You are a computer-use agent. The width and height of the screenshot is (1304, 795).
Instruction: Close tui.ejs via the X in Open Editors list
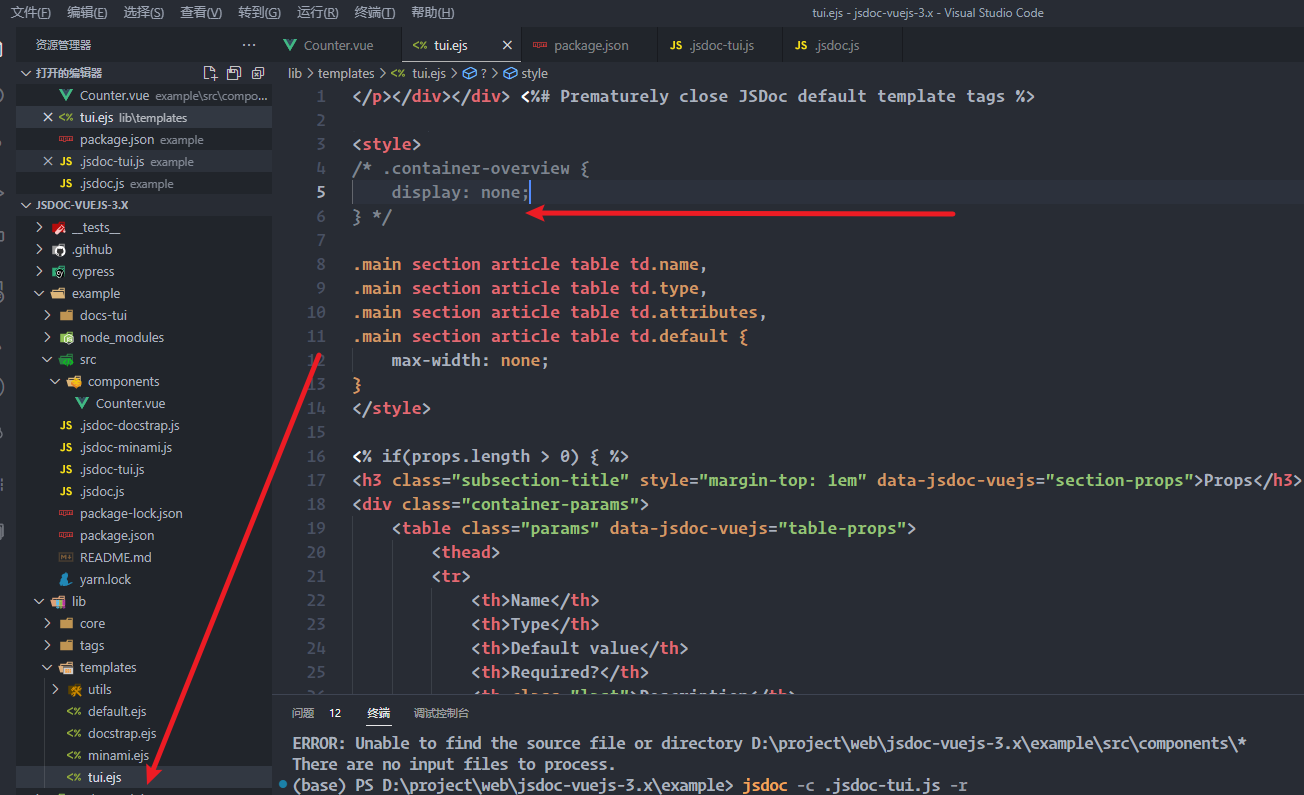(47, 118)
